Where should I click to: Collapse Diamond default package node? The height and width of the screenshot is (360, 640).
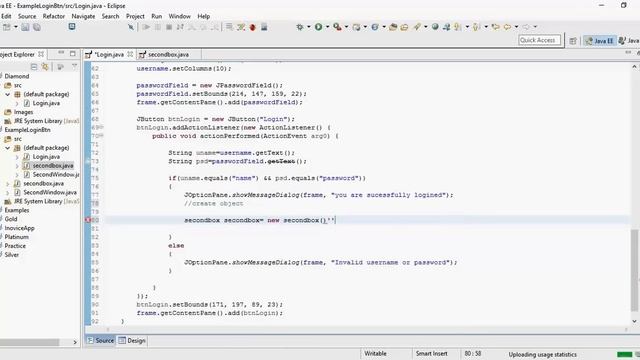pos(7,94)
